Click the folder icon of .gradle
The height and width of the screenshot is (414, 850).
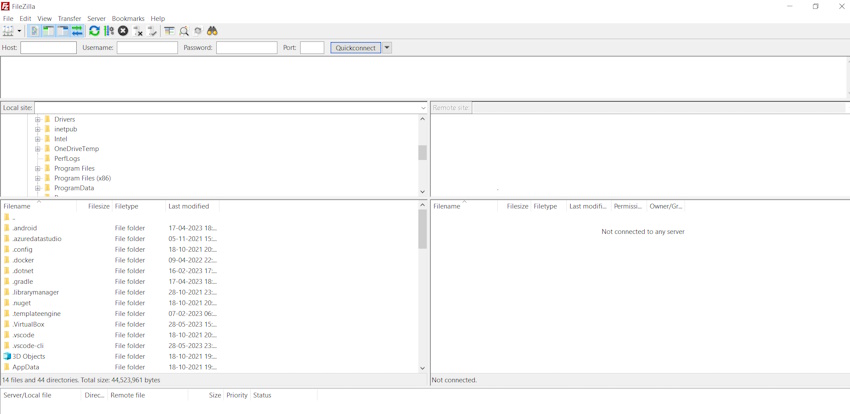[7, 281]
